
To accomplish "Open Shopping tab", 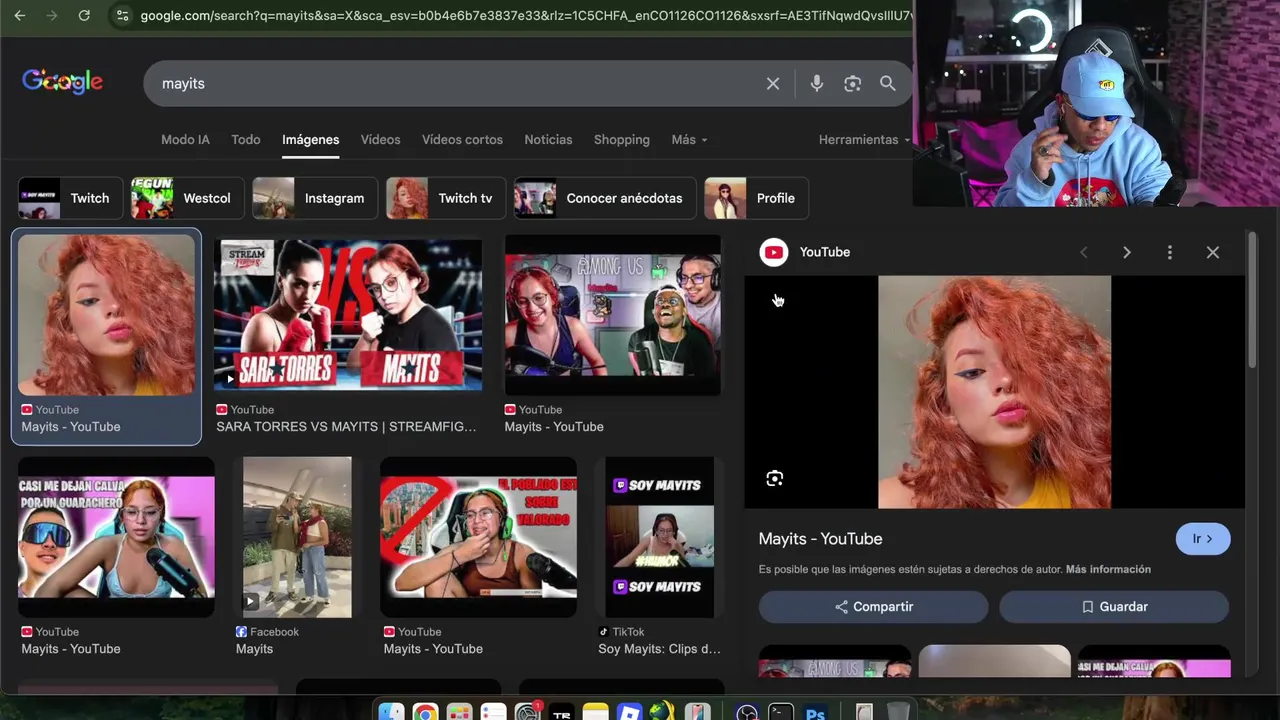I will (621, 140).
